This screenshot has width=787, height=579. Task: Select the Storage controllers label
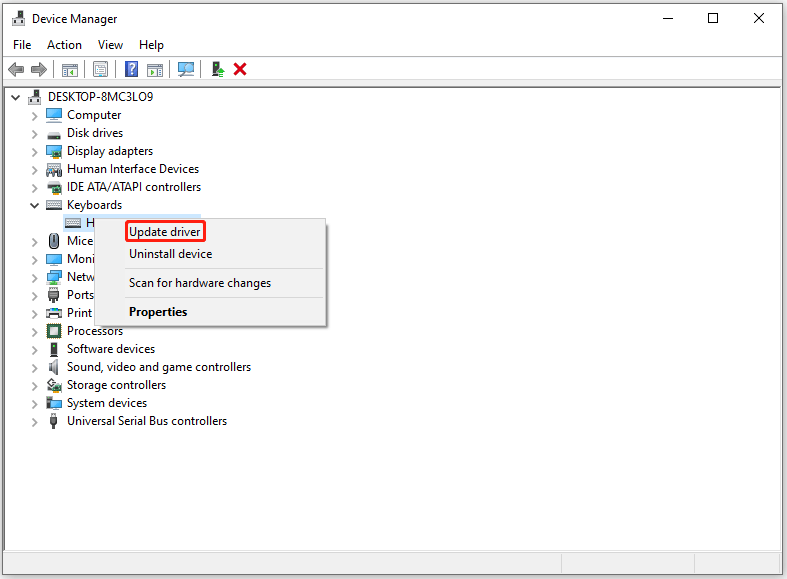click(116, 385)
